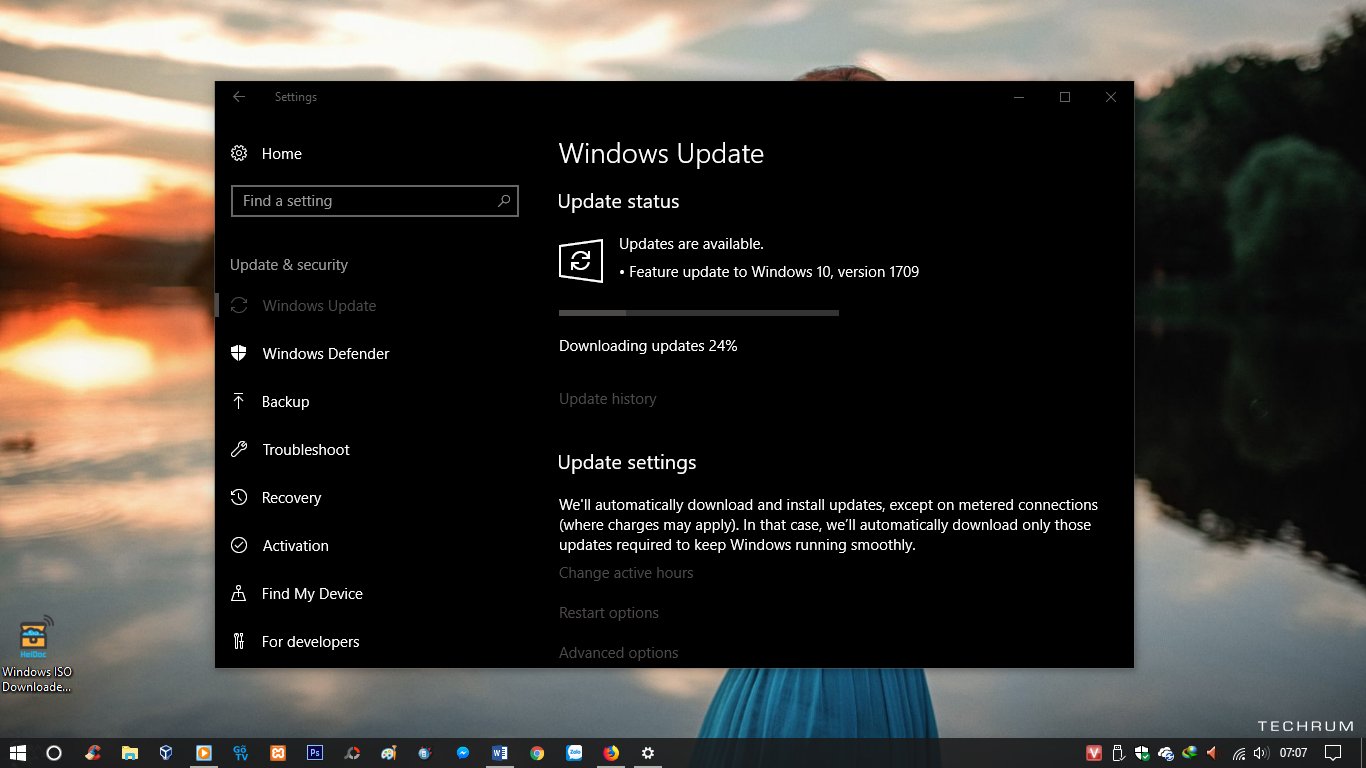Click the update status refresh icon
1366x768 pixels.
click(x=581, y=261)
